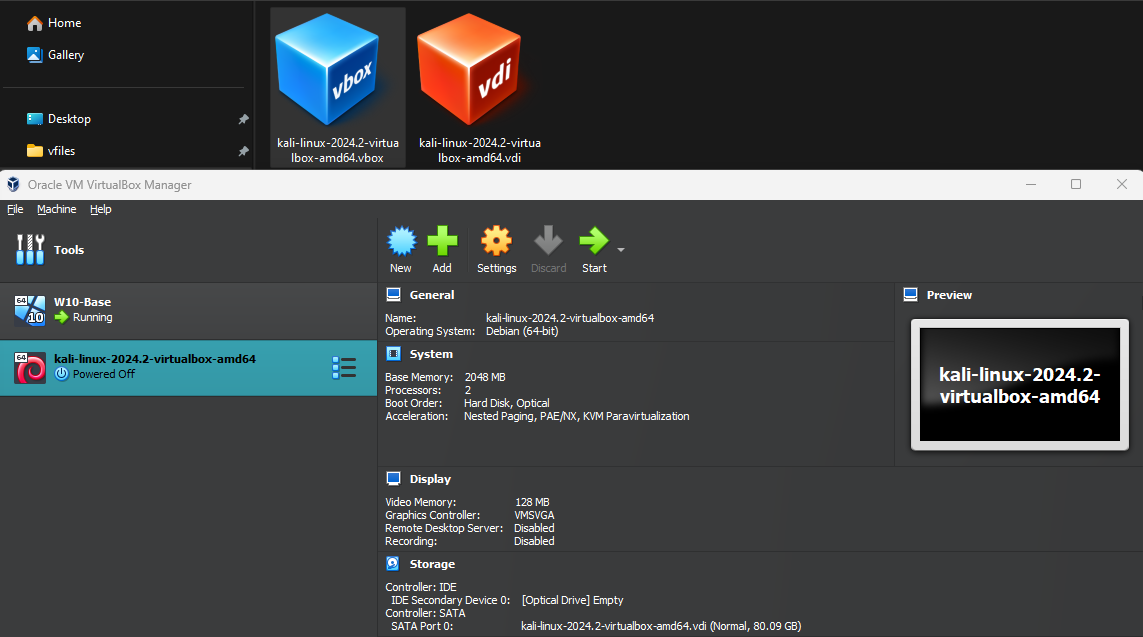Click the vfiles folder icon in Explorer
This screenshot has height=637, width=1143.
[x=34, y=151]
